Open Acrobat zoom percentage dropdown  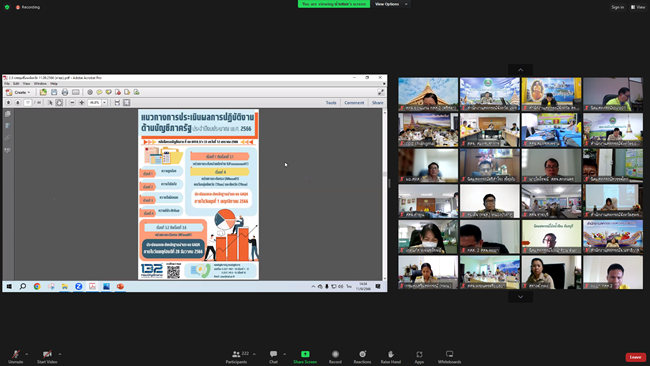click(104, 102)
